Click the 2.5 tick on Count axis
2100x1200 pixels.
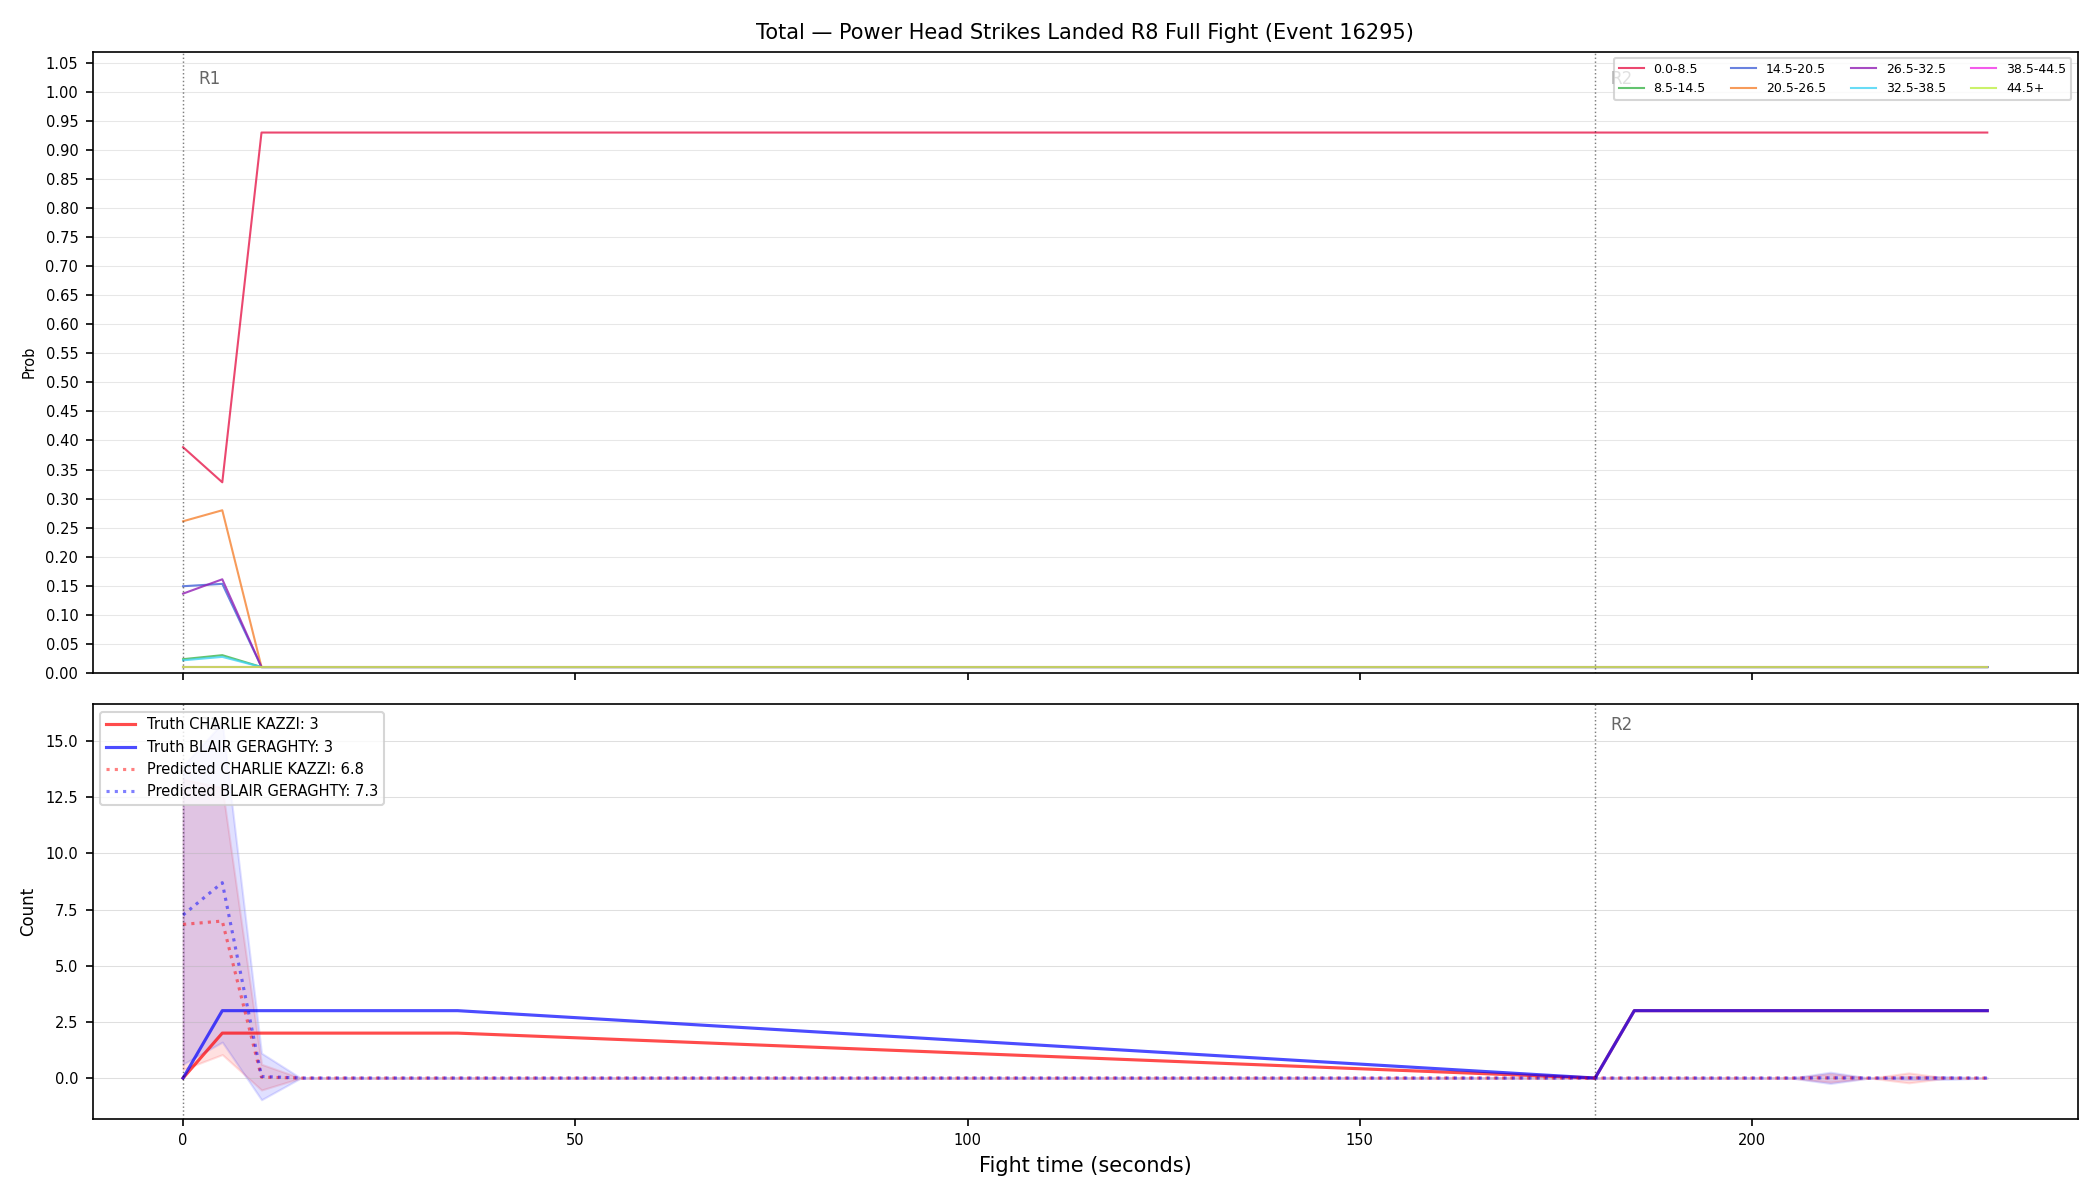click(x=65, y=1022)
